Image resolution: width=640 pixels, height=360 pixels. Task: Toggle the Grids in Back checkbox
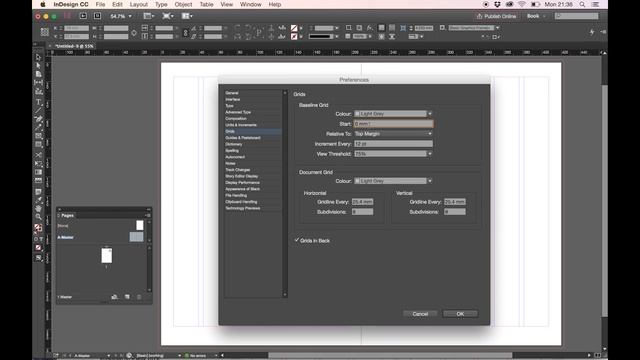click(297, 240)
